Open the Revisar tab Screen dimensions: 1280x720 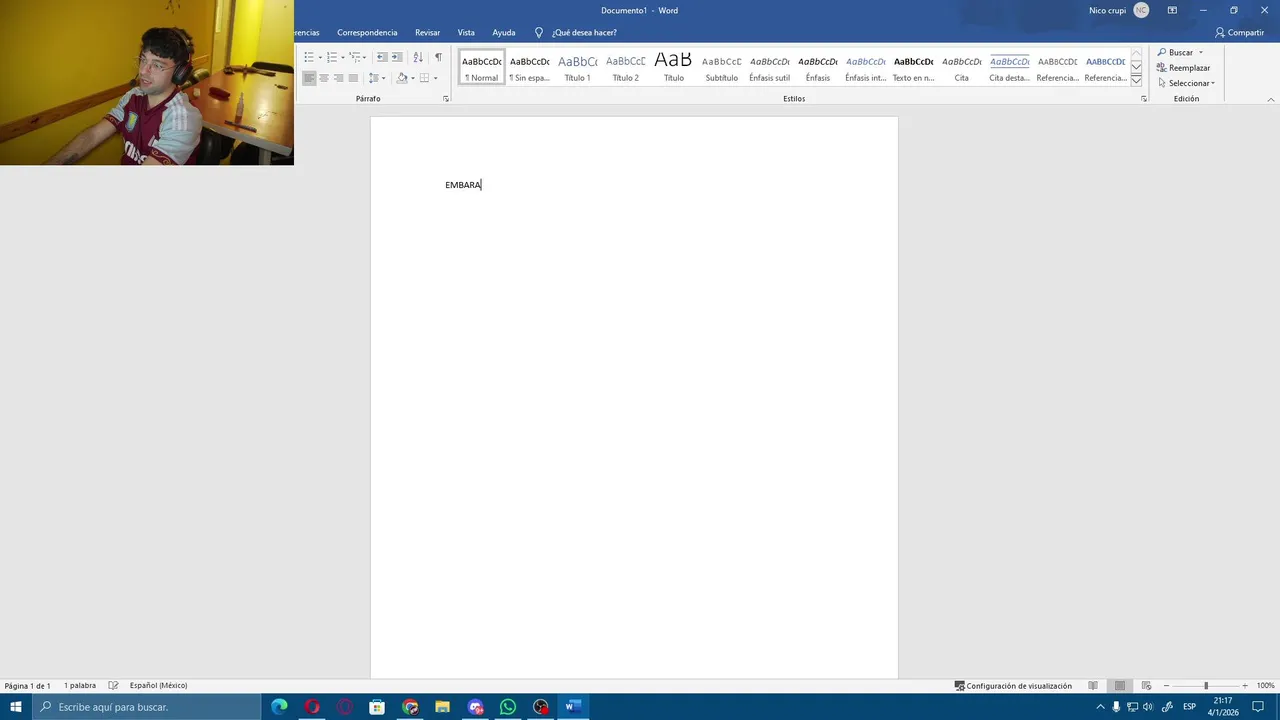pos(428,33)
